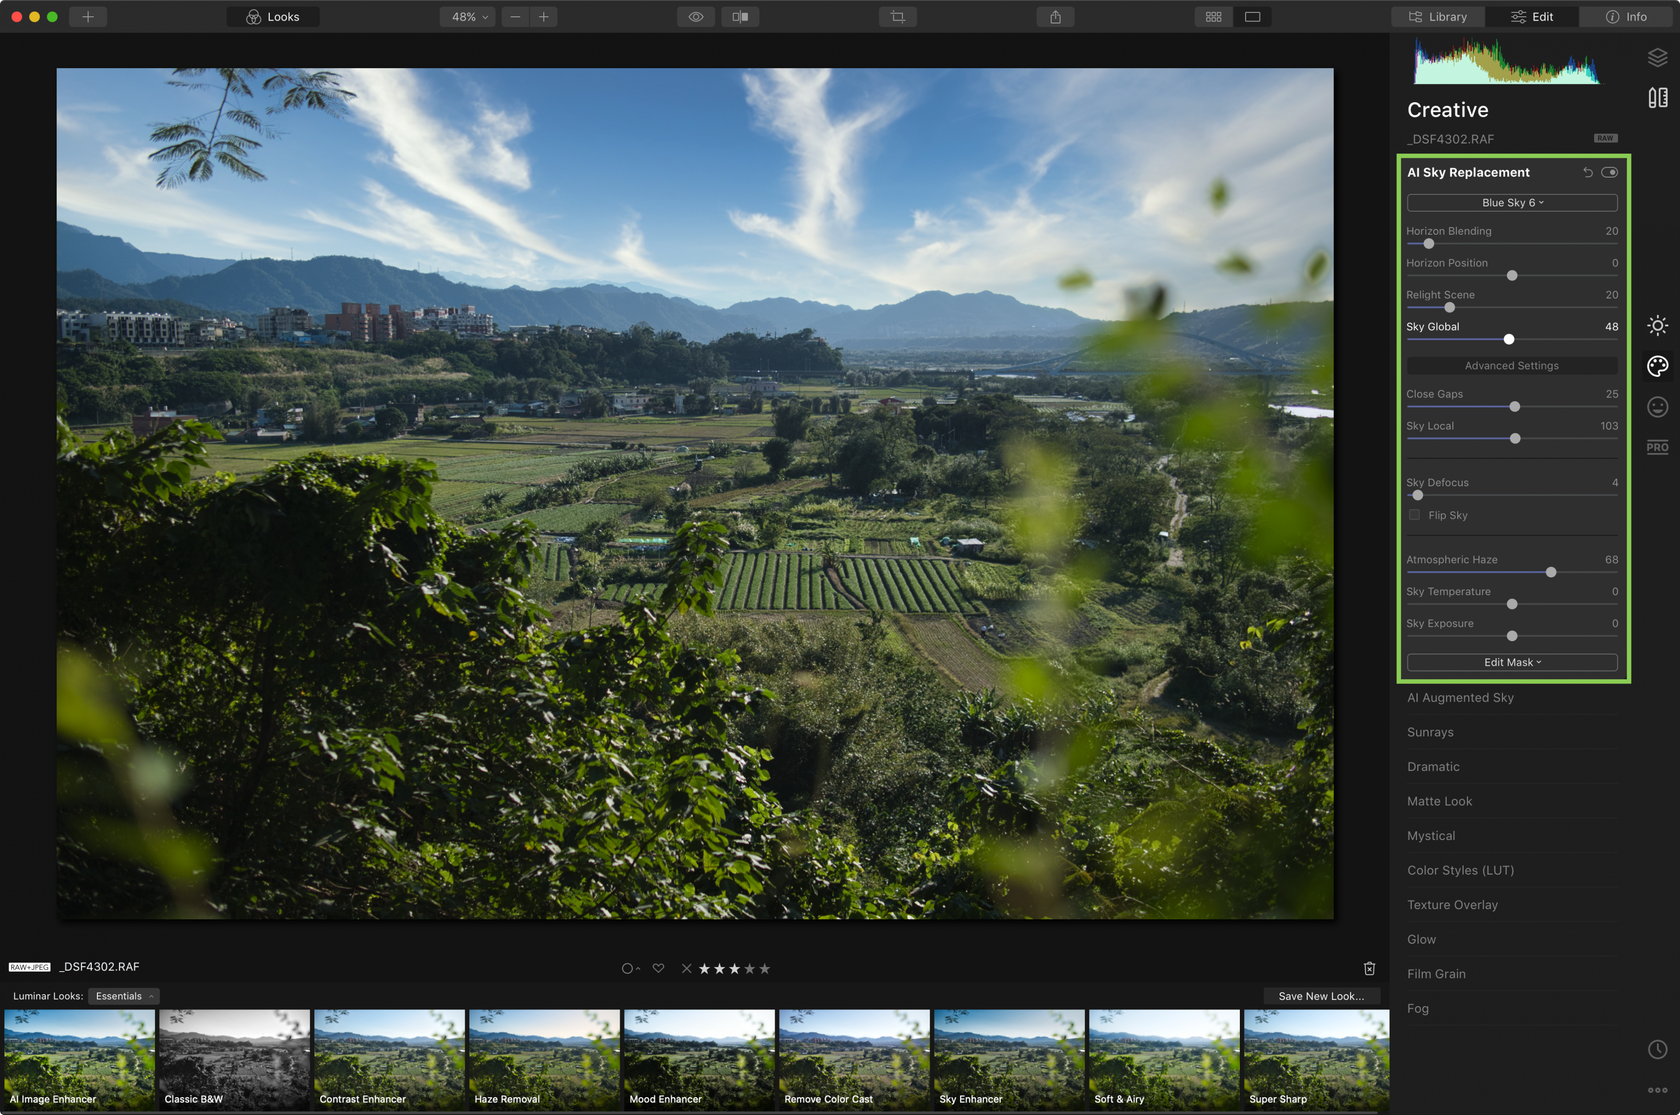Image resolution: width=1680 pixels, height=1115 pixels.
Task: Switch to single image view
Action: (1252, 17)
